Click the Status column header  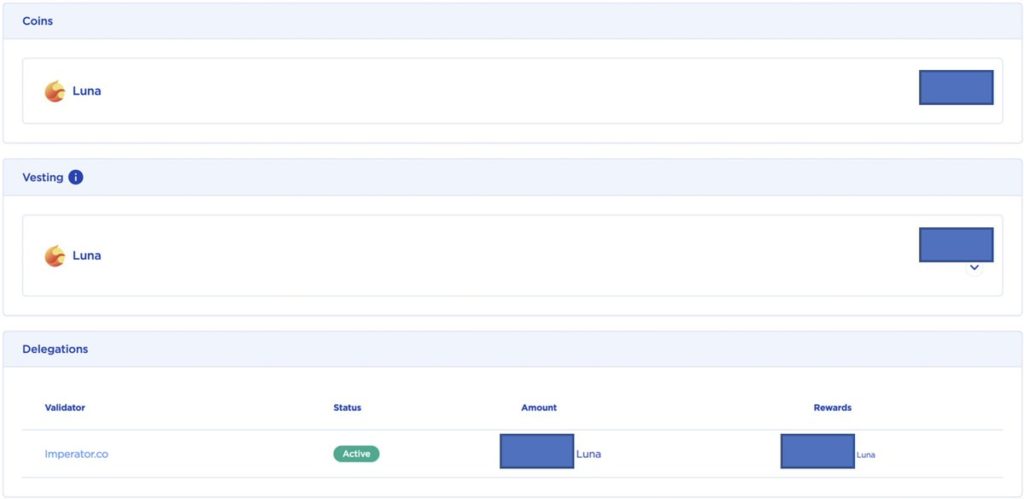tap(347, 408)
